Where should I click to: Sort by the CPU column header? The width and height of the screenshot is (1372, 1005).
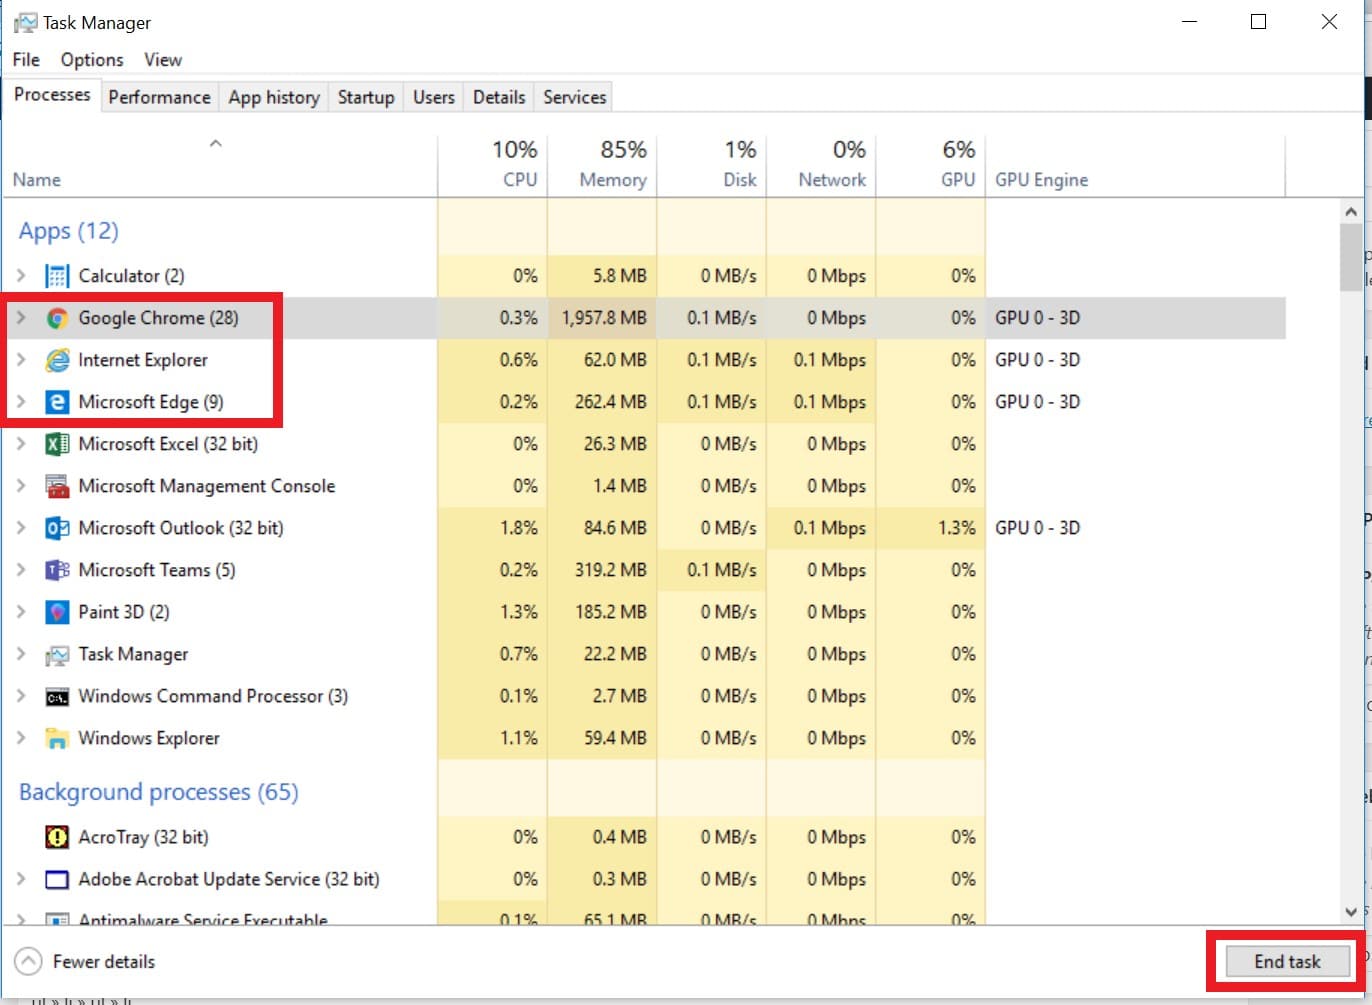tap(493, 166)
